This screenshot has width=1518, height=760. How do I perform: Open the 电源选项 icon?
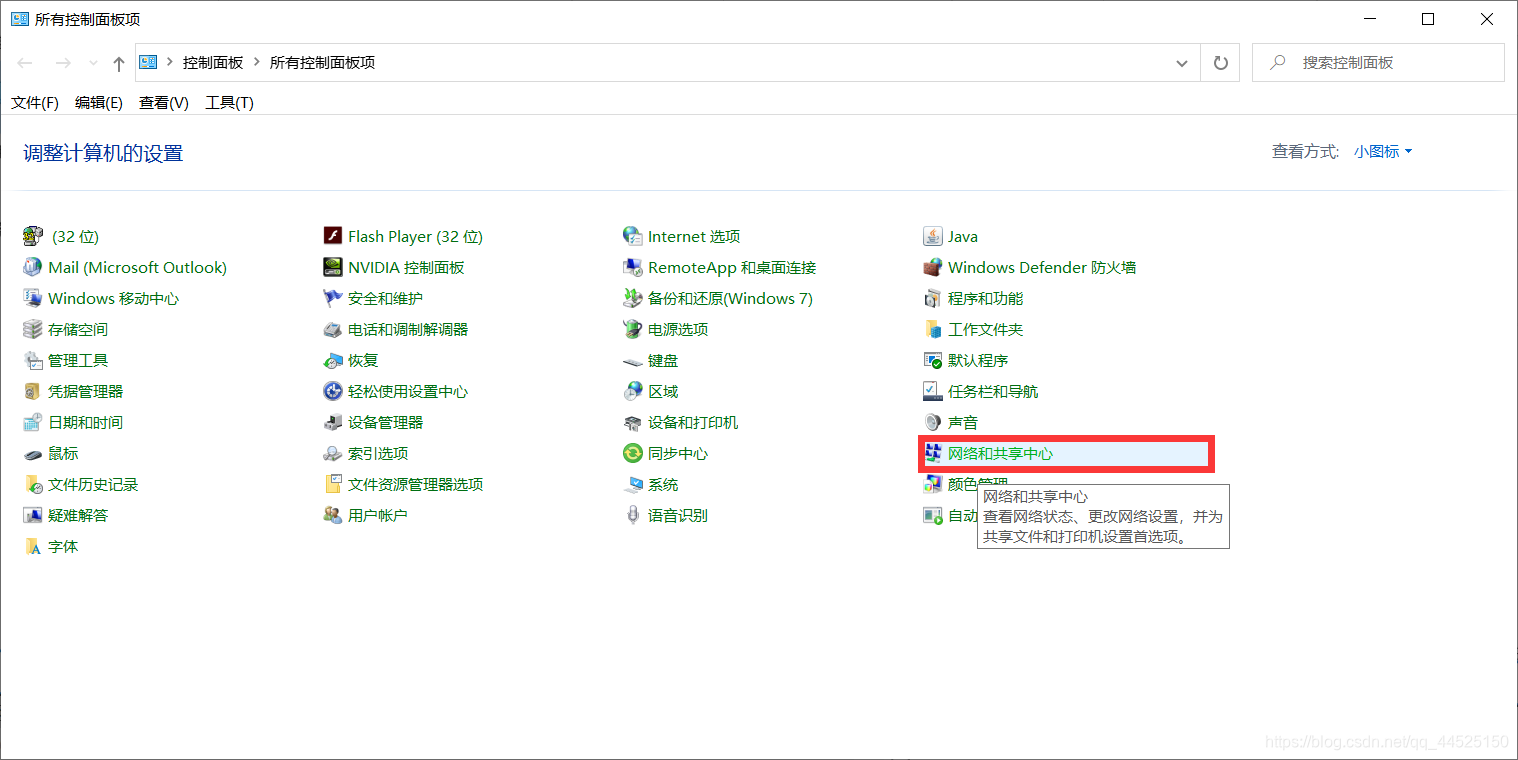click(x=632, y=329)
